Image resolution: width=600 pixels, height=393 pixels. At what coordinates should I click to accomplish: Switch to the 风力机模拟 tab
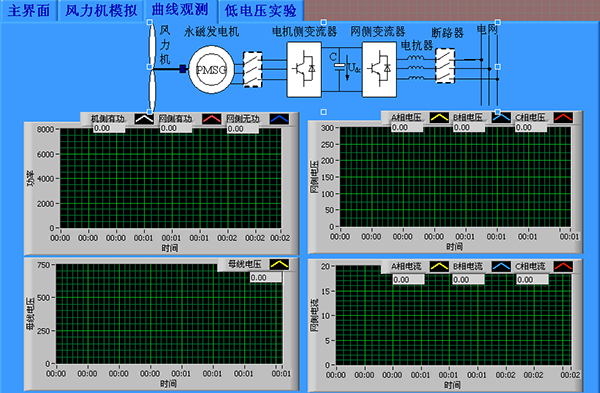pyautogui.click(x=101, y=10)
